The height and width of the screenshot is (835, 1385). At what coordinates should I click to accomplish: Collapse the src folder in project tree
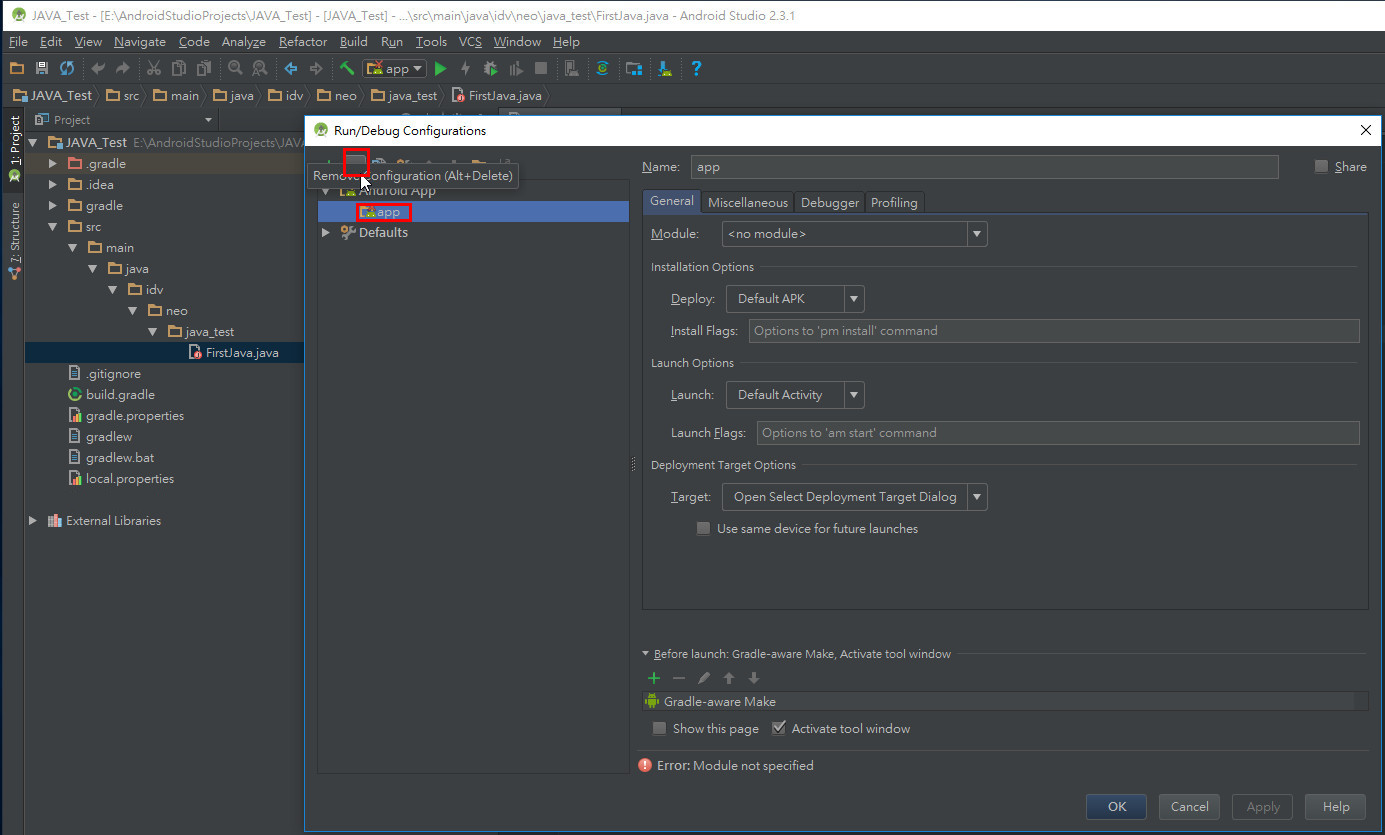coord(53,226)
